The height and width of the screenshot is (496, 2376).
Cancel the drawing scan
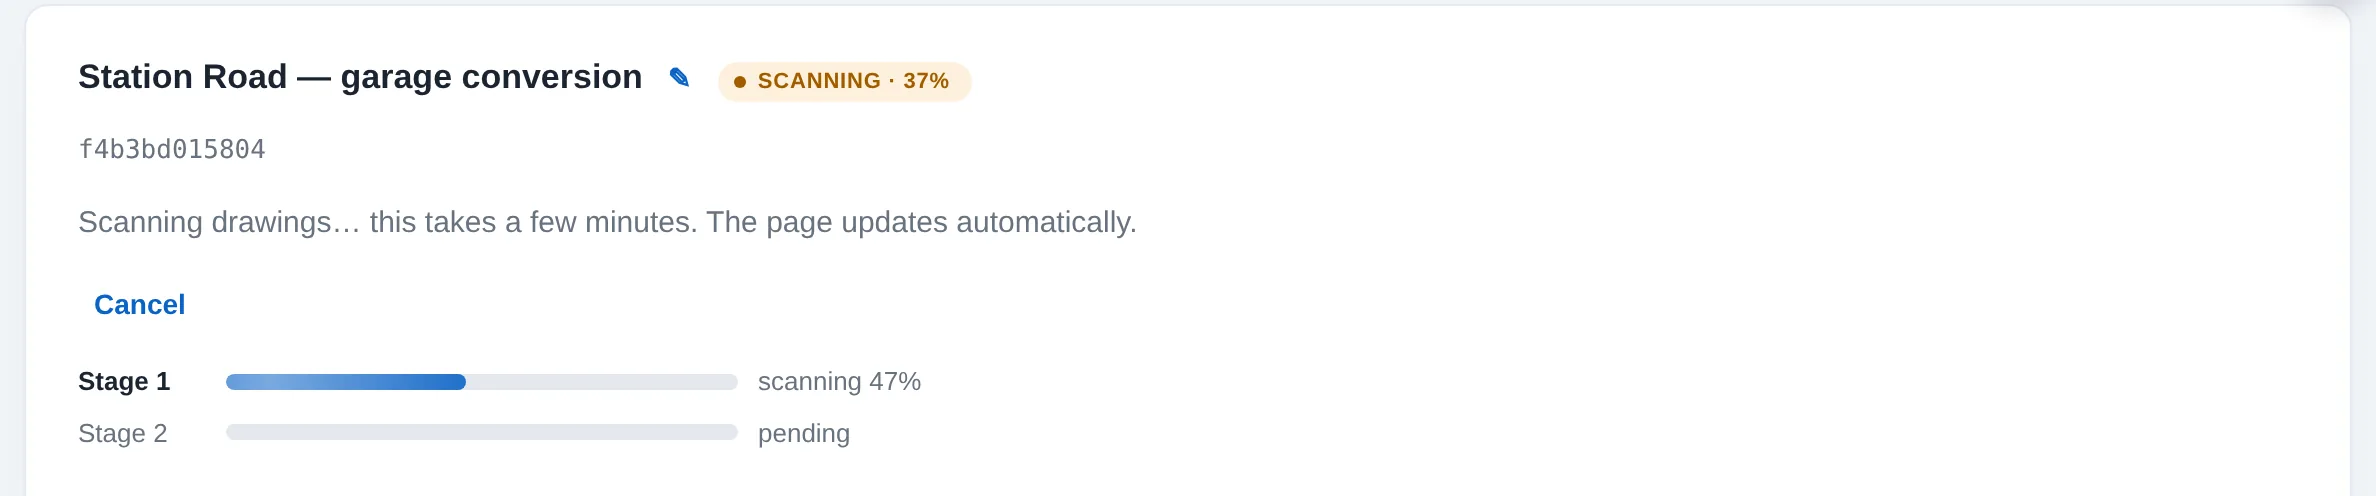(x=140, y=305)
